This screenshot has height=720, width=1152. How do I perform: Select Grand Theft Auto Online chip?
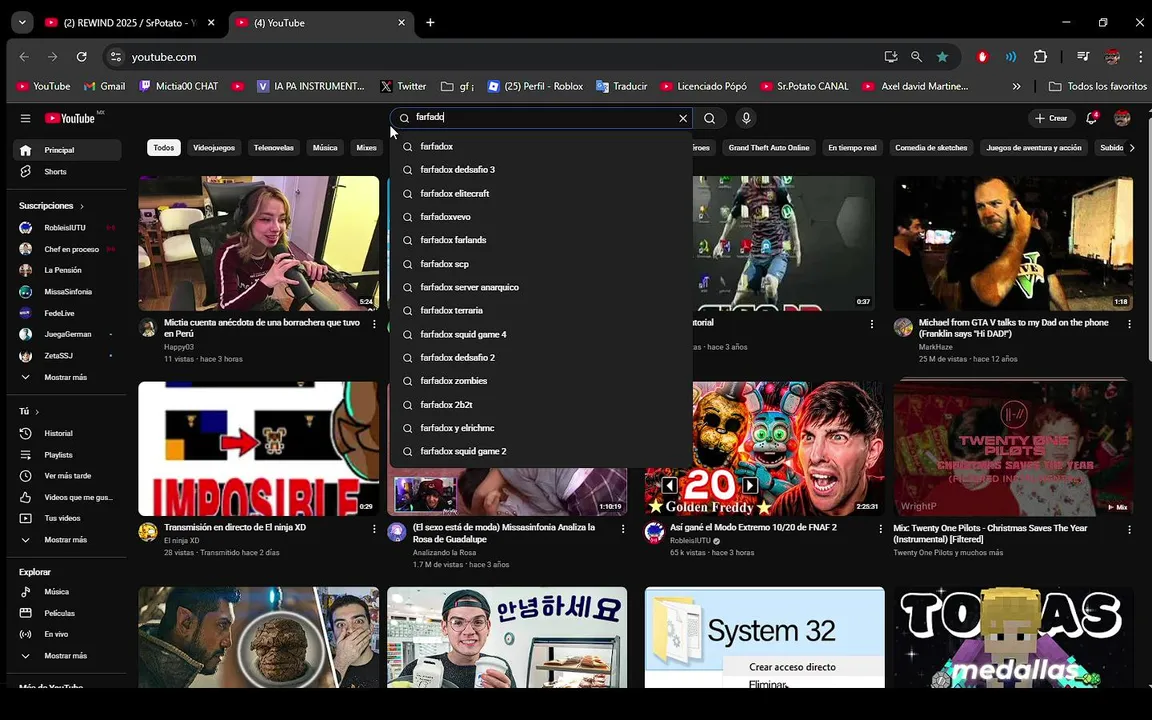[768, 148]
